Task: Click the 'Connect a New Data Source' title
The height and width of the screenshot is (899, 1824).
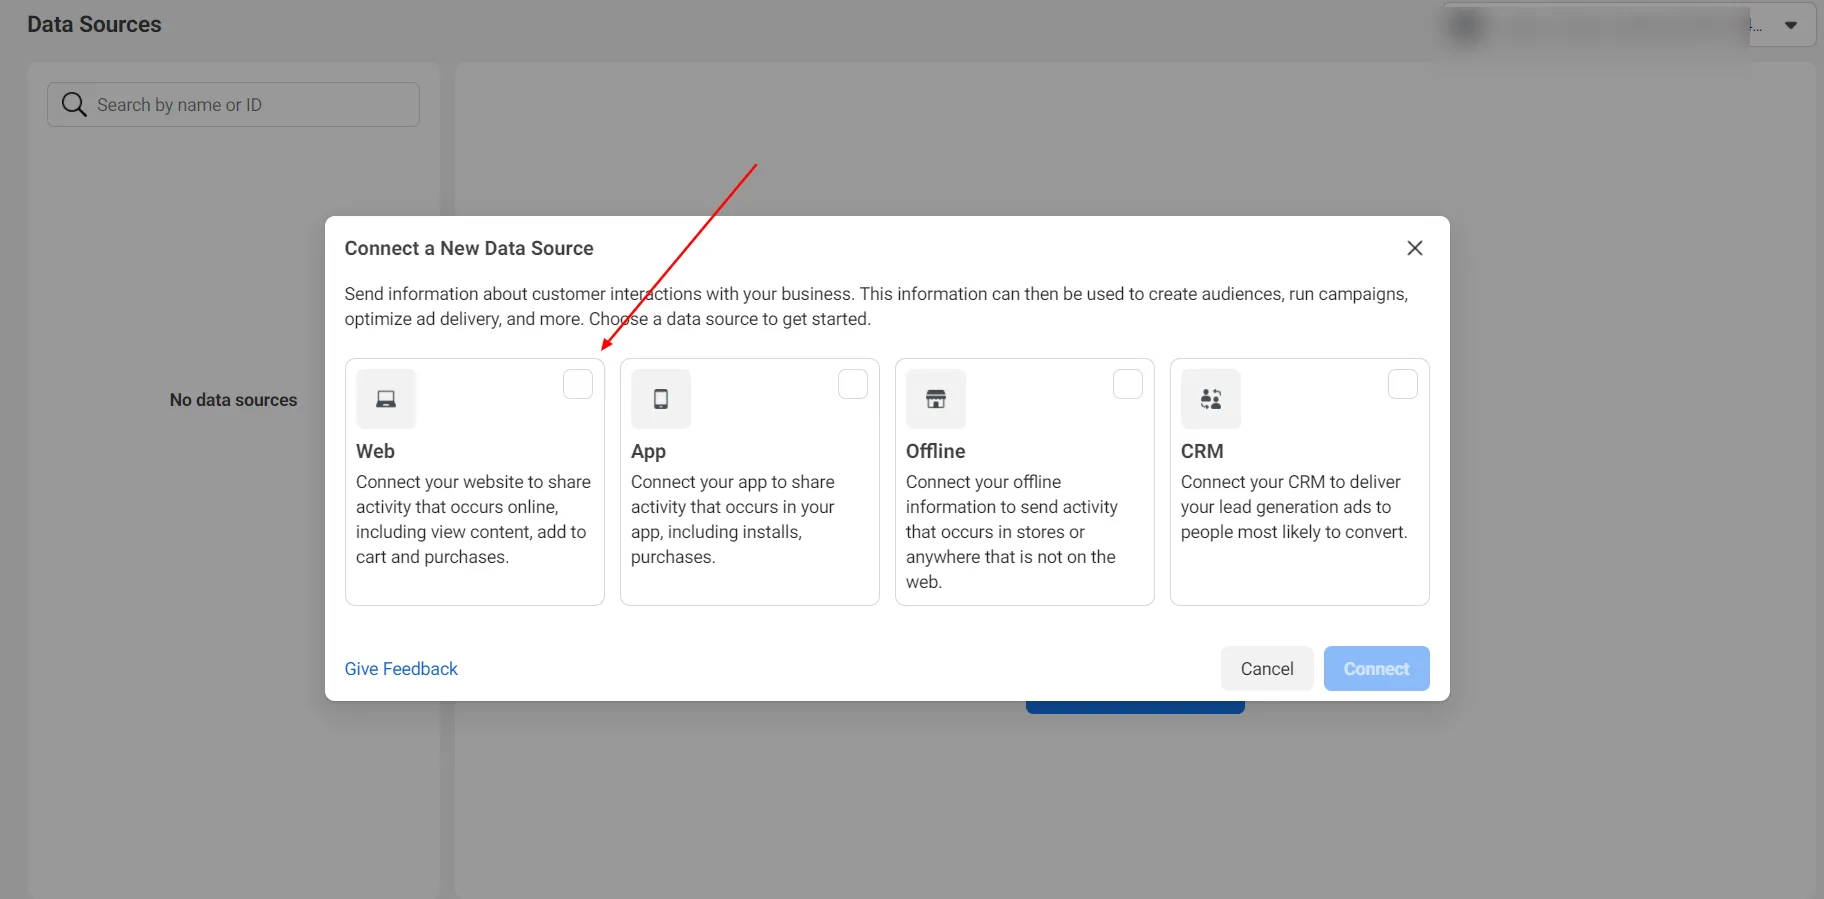Action: pos(469,248)
